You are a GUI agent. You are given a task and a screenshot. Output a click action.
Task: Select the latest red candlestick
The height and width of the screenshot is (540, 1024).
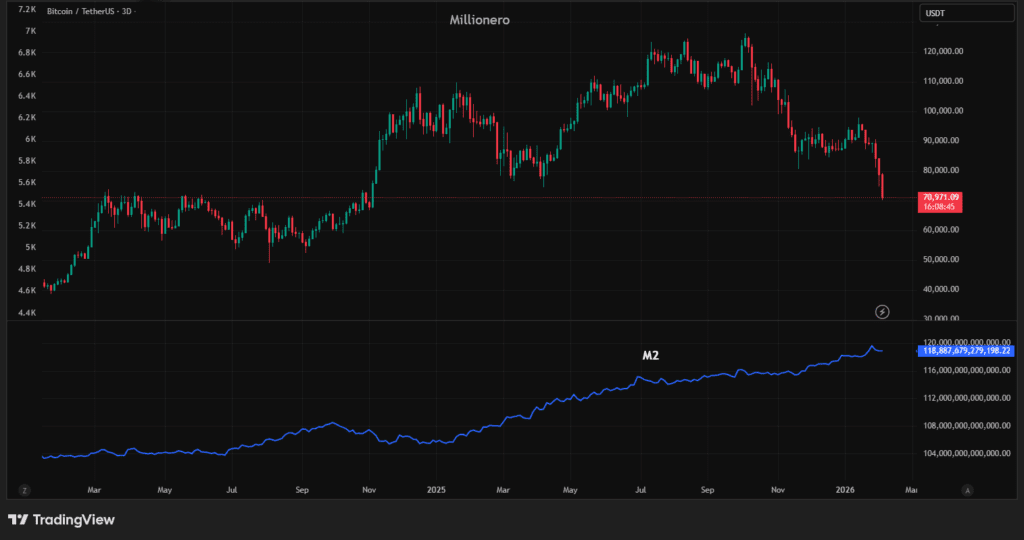coord(882,186)
